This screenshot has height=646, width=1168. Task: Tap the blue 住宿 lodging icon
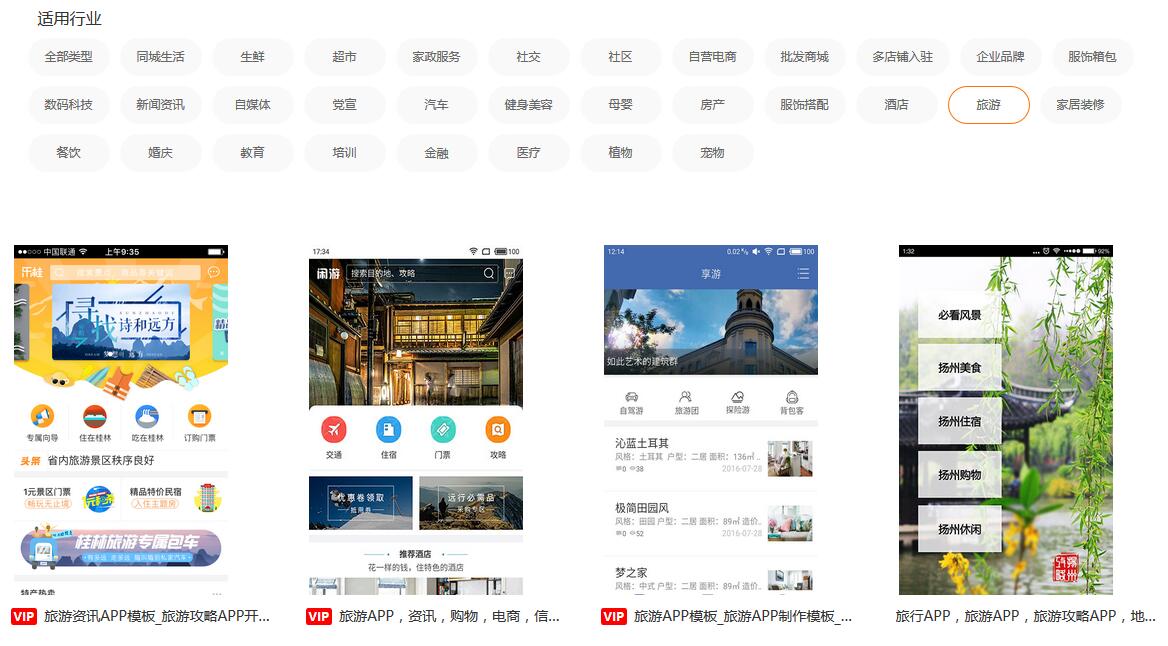tap(388, 430)
